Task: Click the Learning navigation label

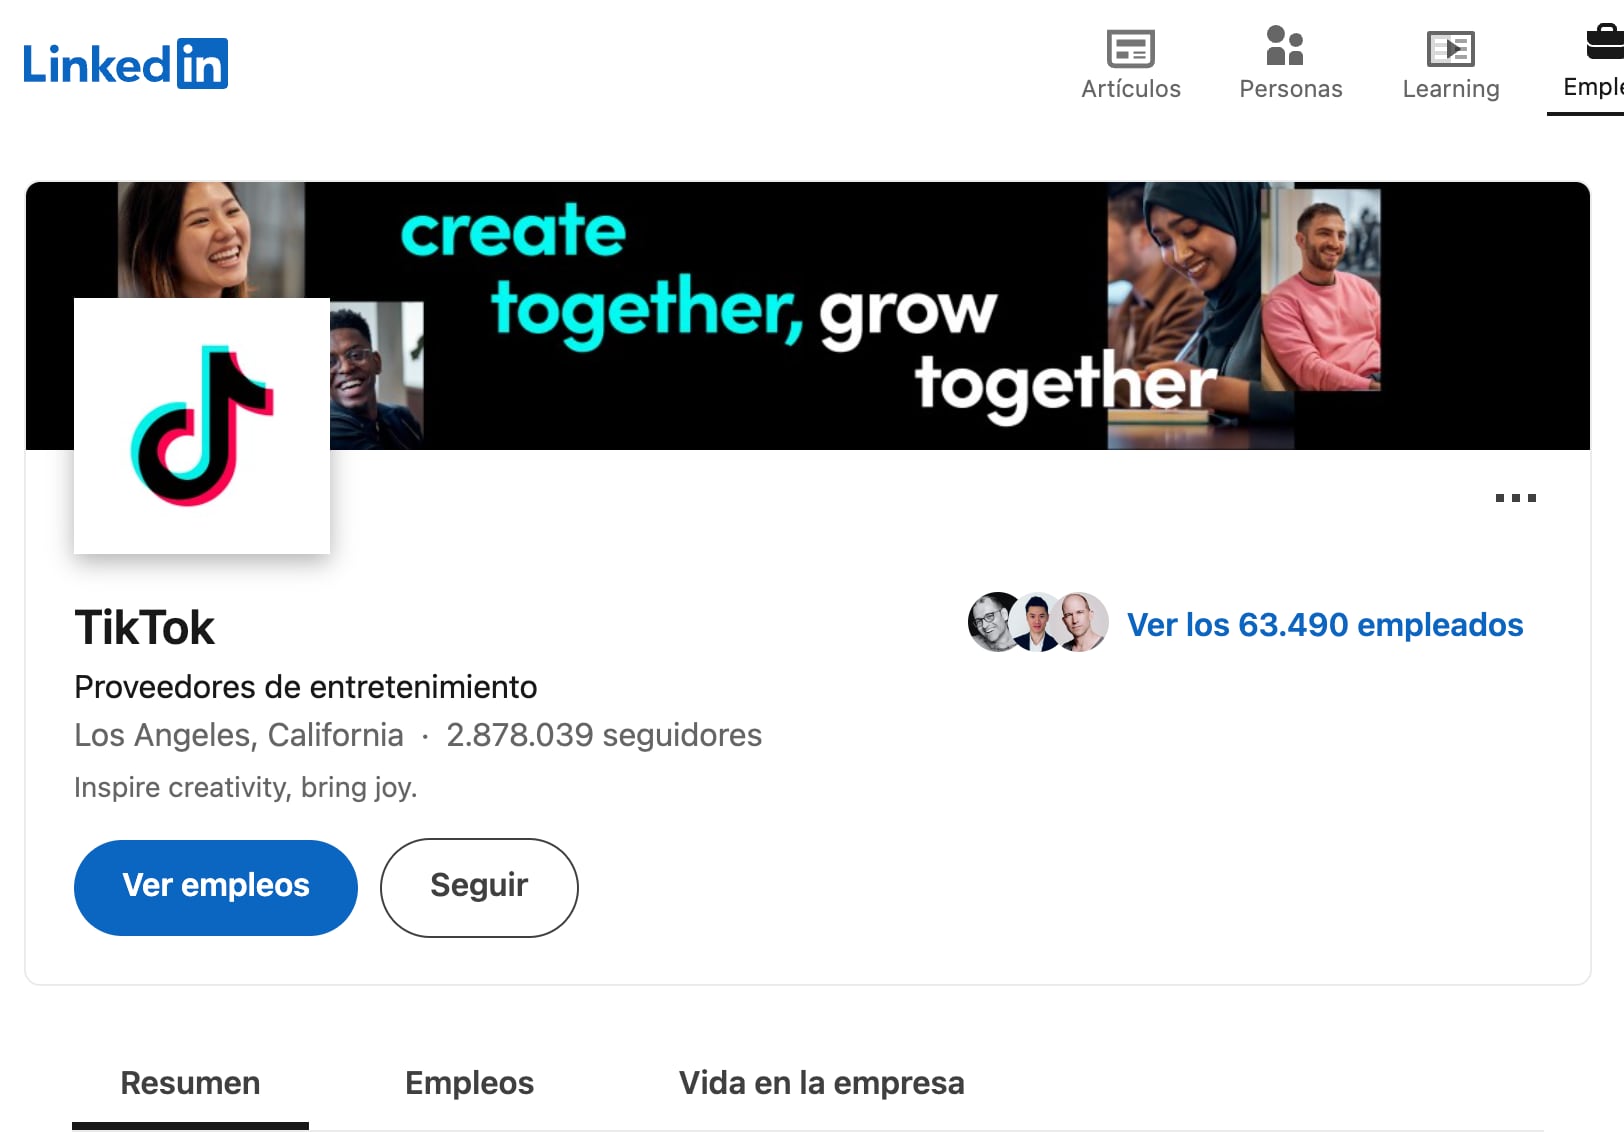Action: click(1450, 89)
